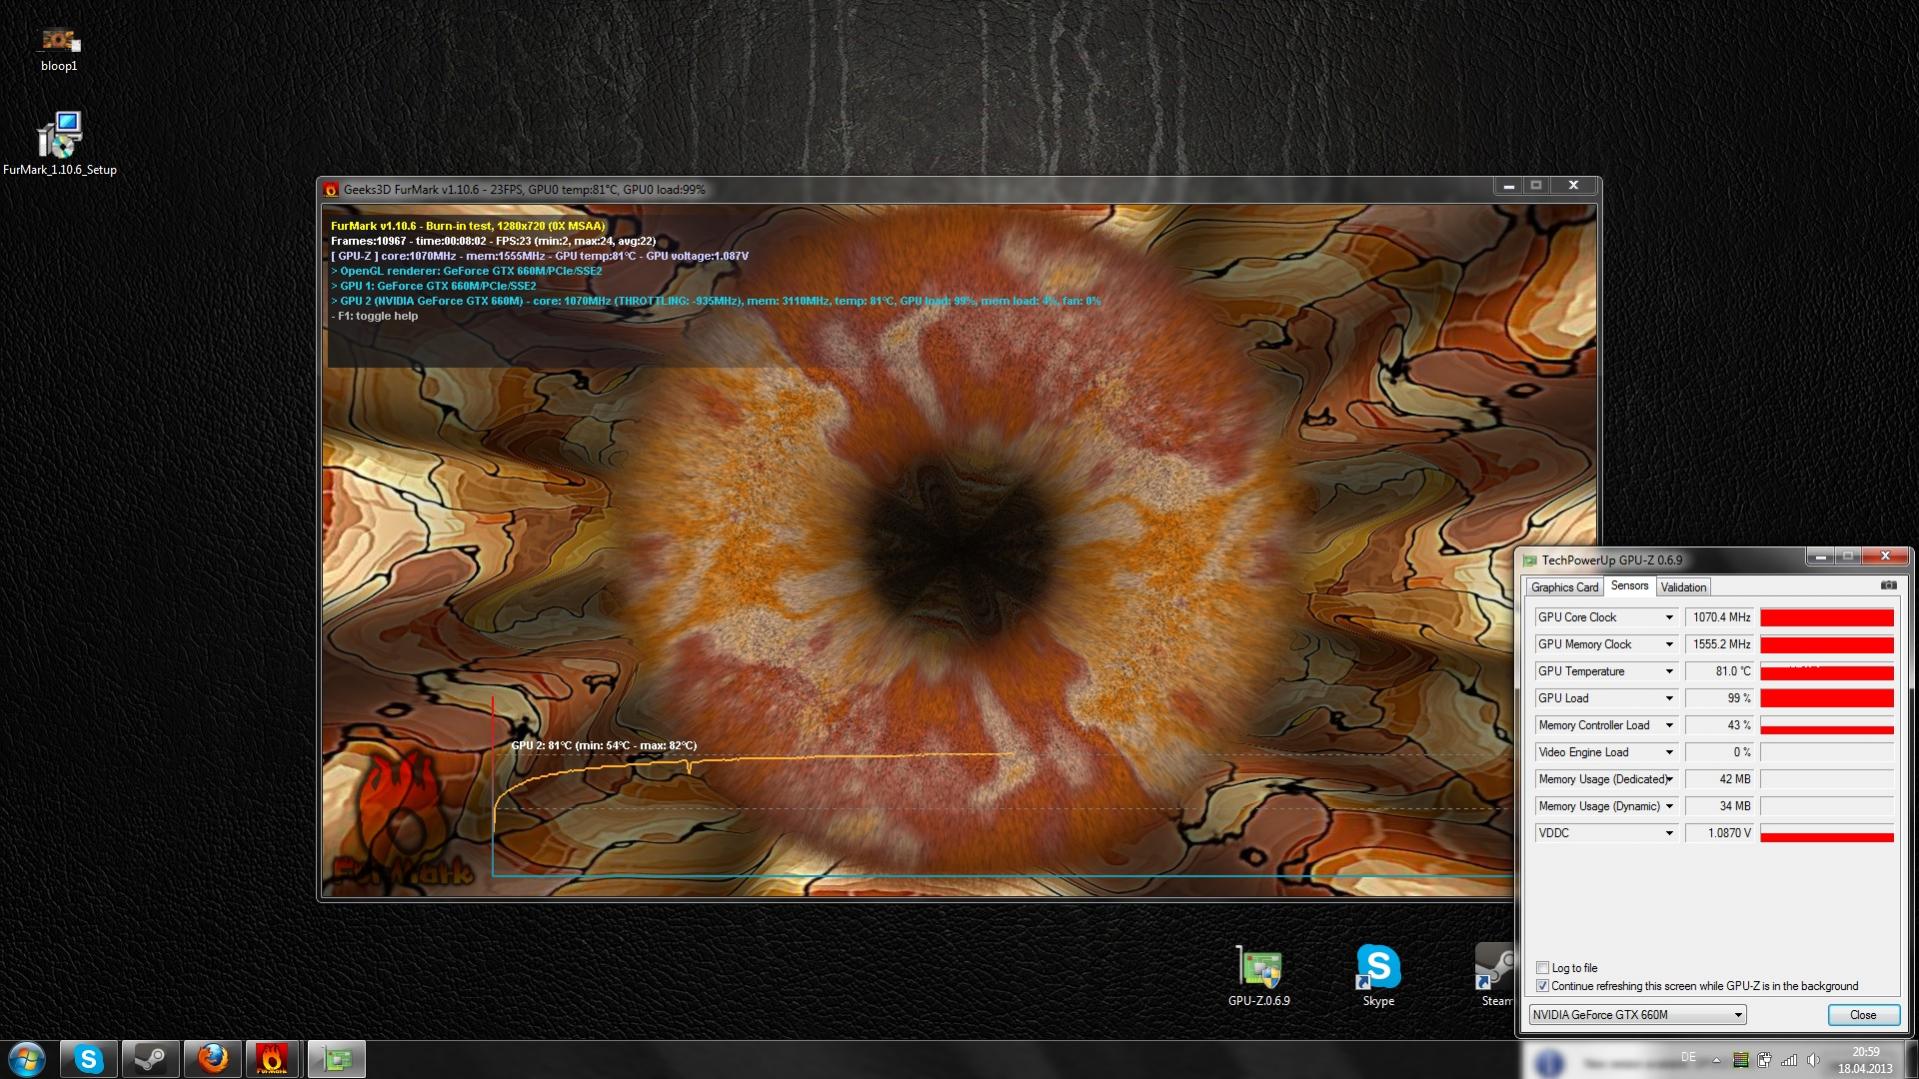Viewport: 1919px width, 1079px height.
Task: Click the FurMark Burn-in test heading
Action: pos(468,226)
